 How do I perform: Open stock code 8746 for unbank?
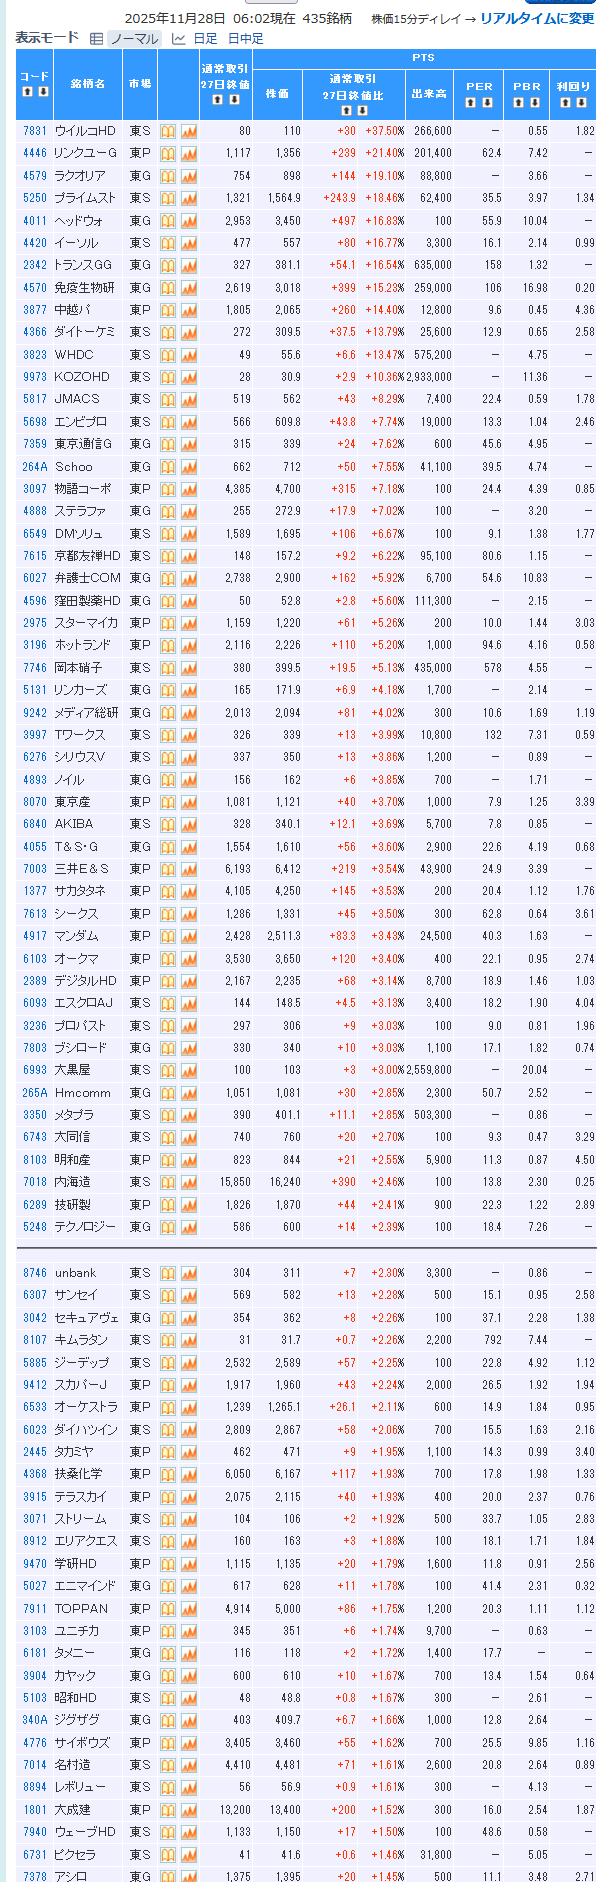35,1273
